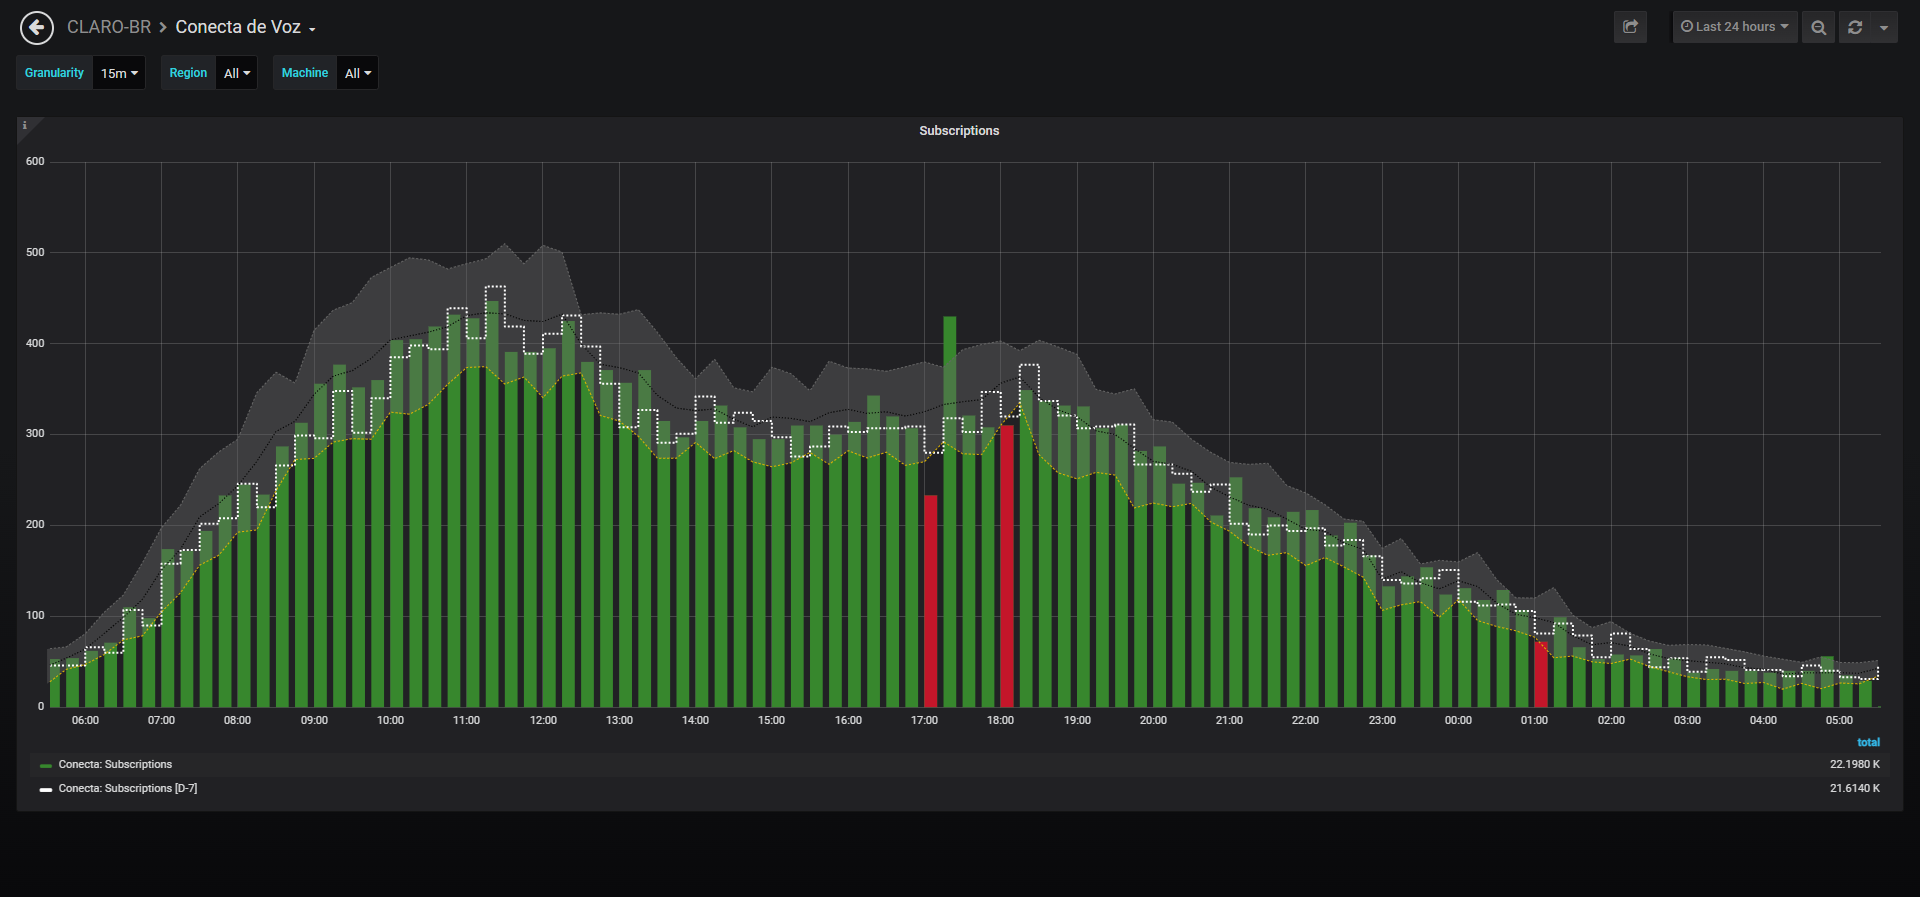Viewport: 1920px width, 897px height.
Task: Open the panel info corner icon
Action: 25,126
